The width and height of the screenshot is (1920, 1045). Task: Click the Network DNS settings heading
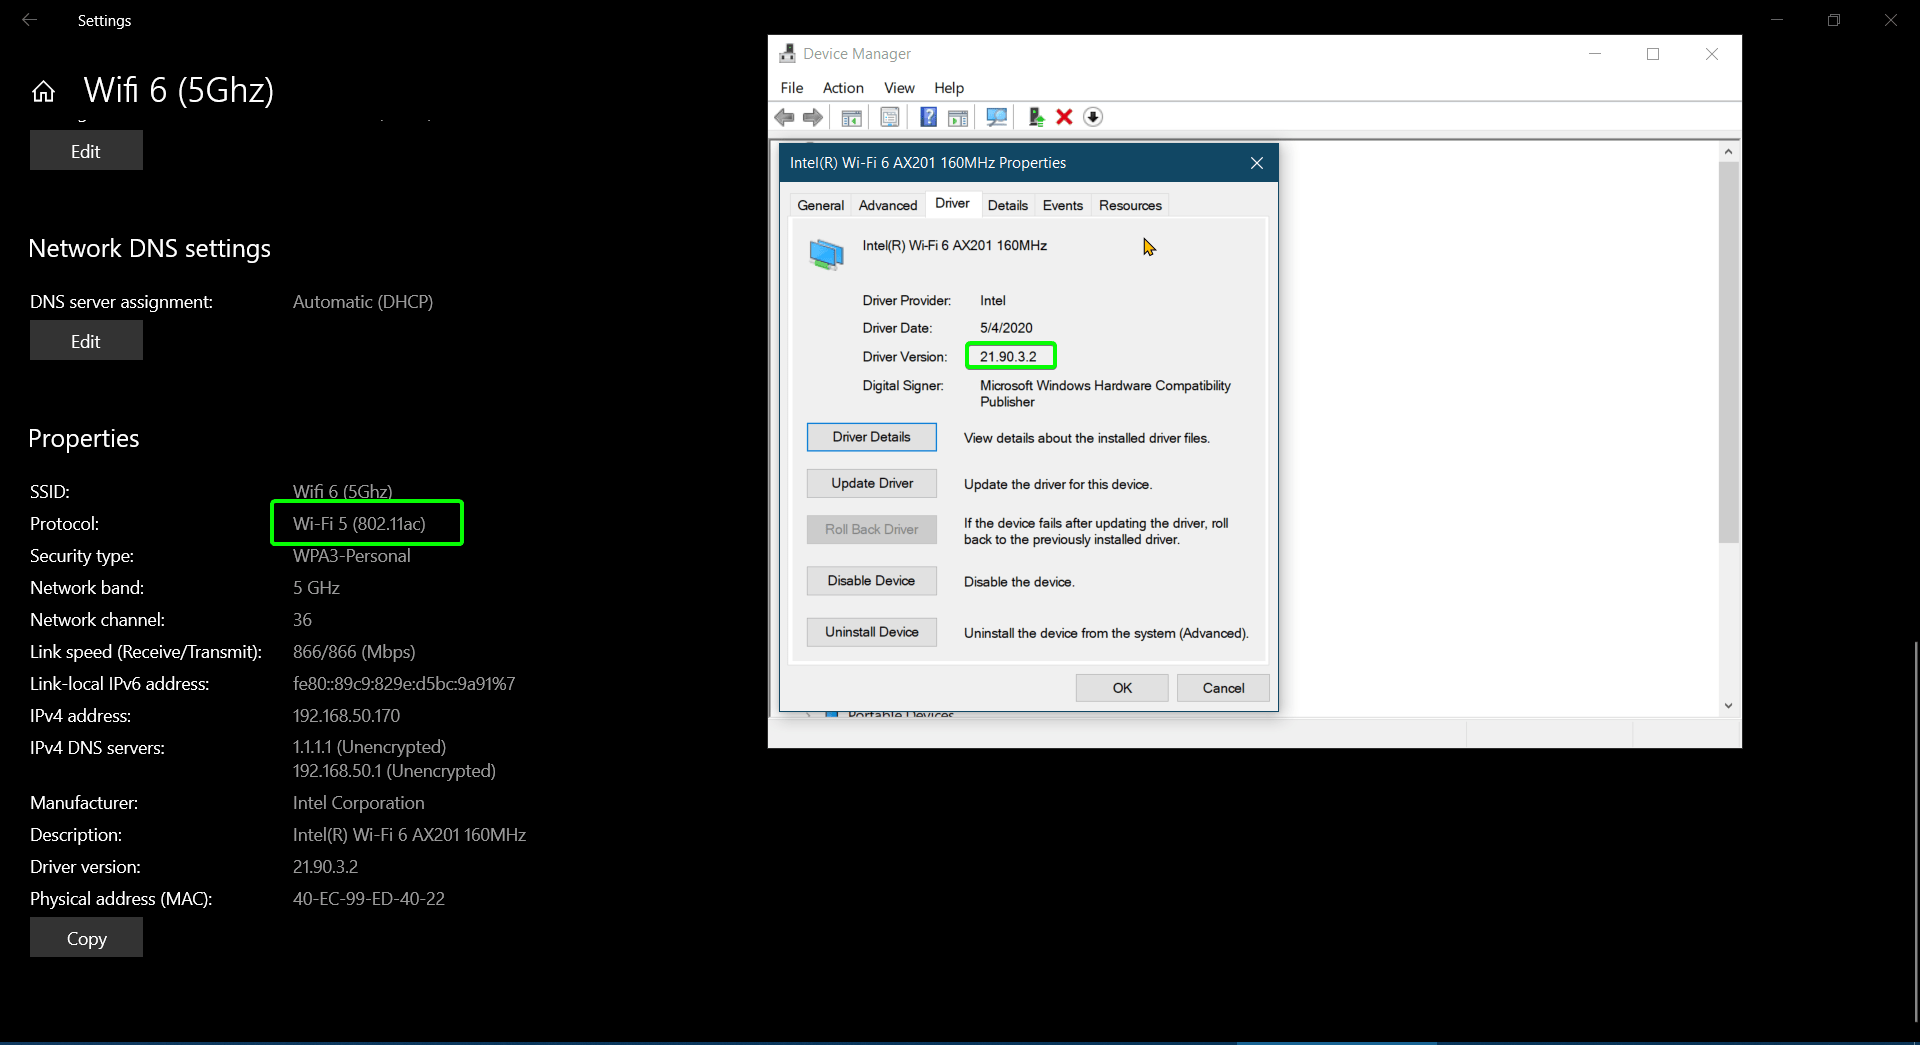point(150,249)
